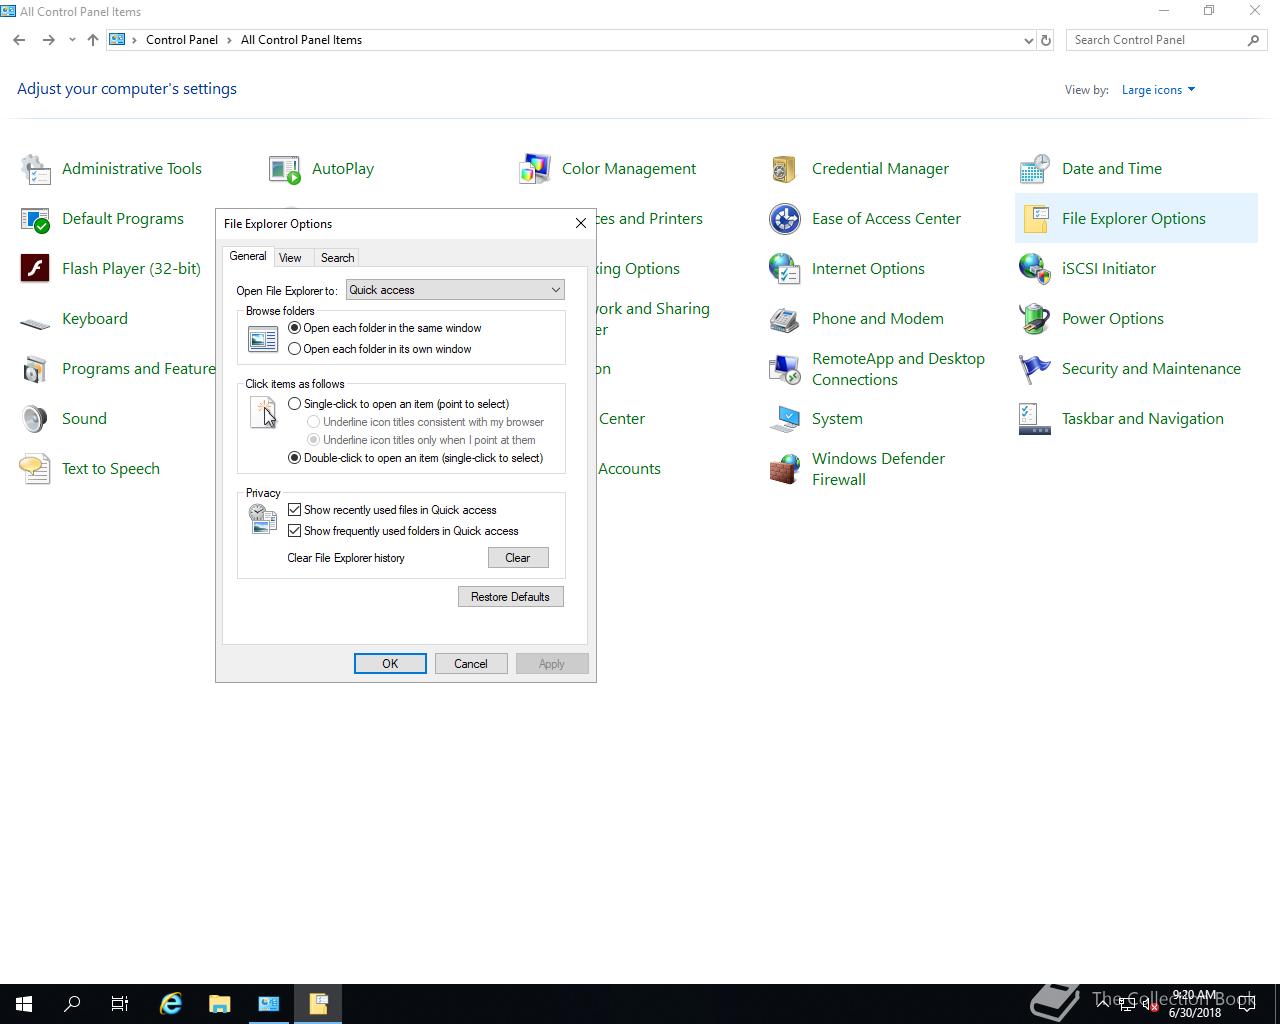The width and height of the screenshot is (1280, 1024).
Task: Click Cancel in File Explorer Options
Action: 471,664
